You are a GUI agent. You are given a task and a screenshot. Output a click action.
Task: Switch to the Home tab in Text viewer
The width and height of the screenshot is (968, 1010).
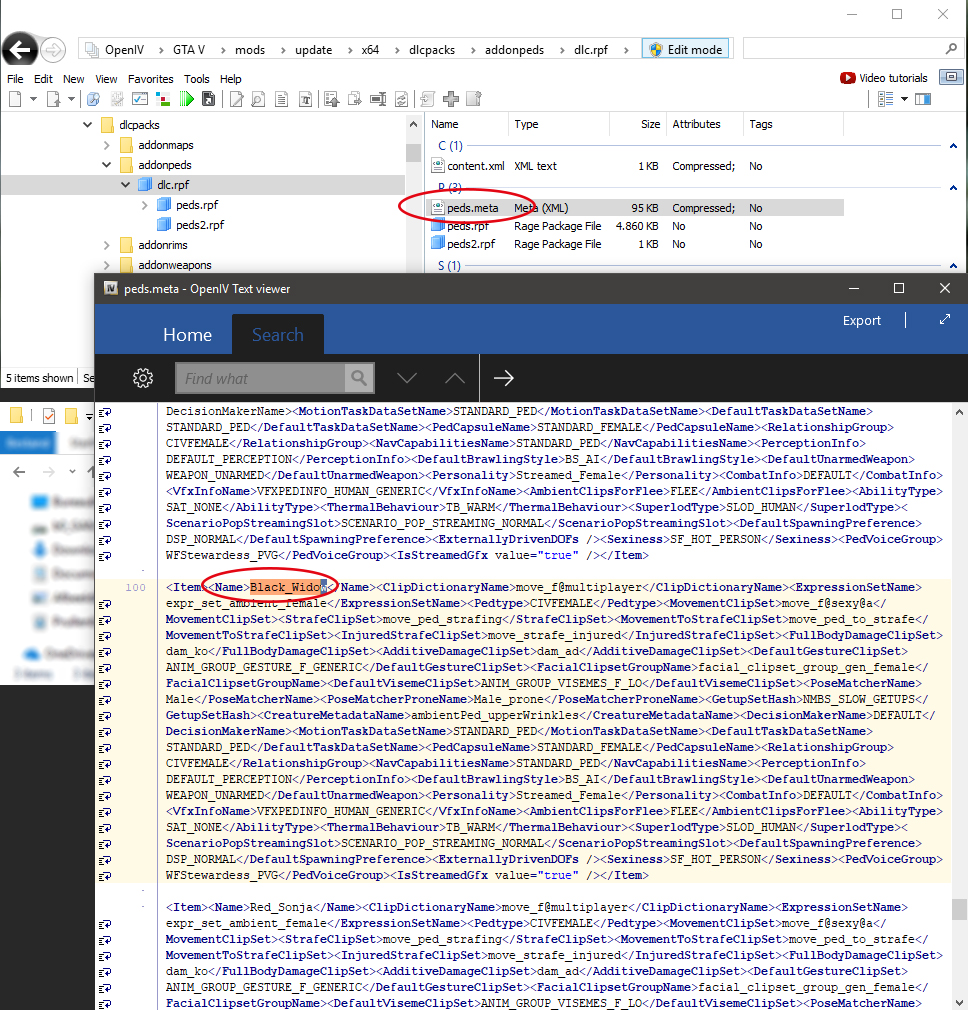click(187, 334)
